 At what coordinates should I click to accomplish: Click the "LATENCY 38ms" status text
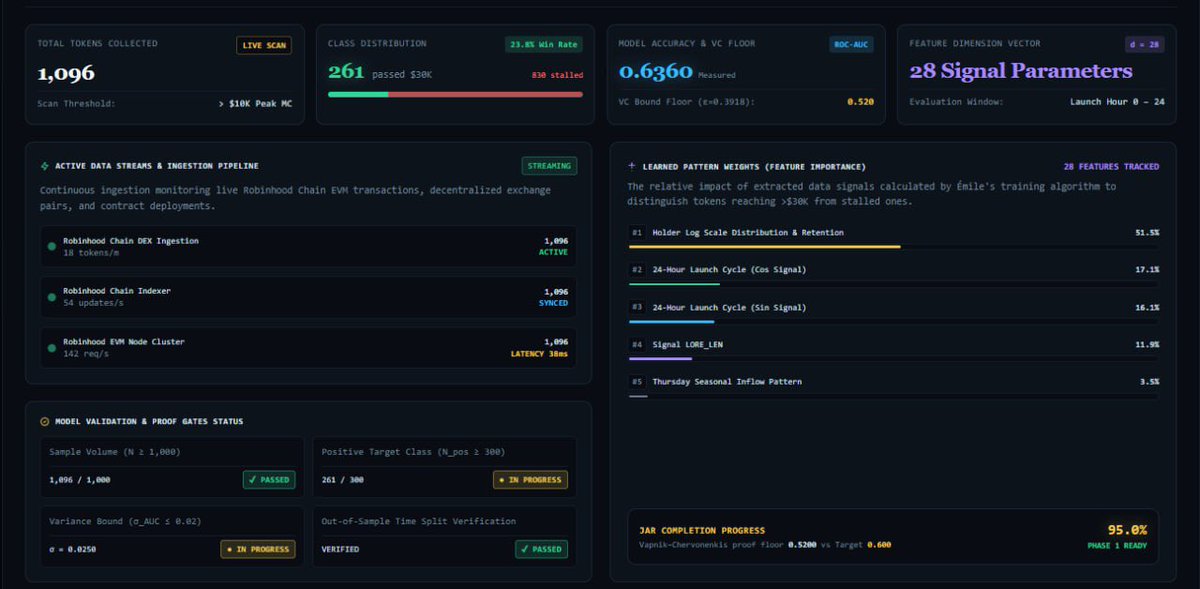click(539, 353)
